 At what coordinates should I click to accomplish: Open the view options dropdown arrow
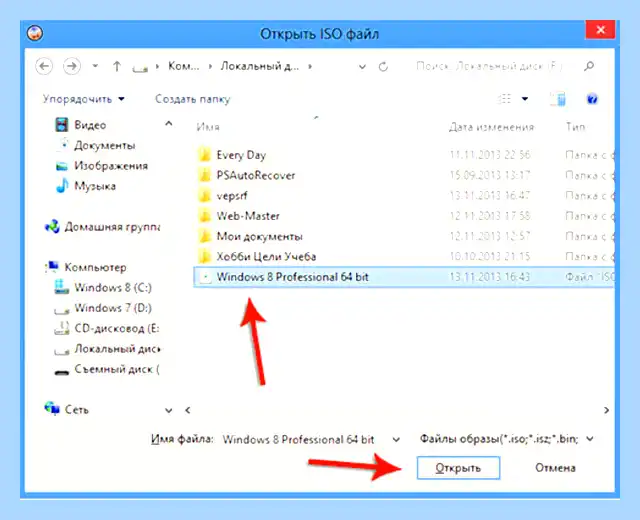[525, 99]
